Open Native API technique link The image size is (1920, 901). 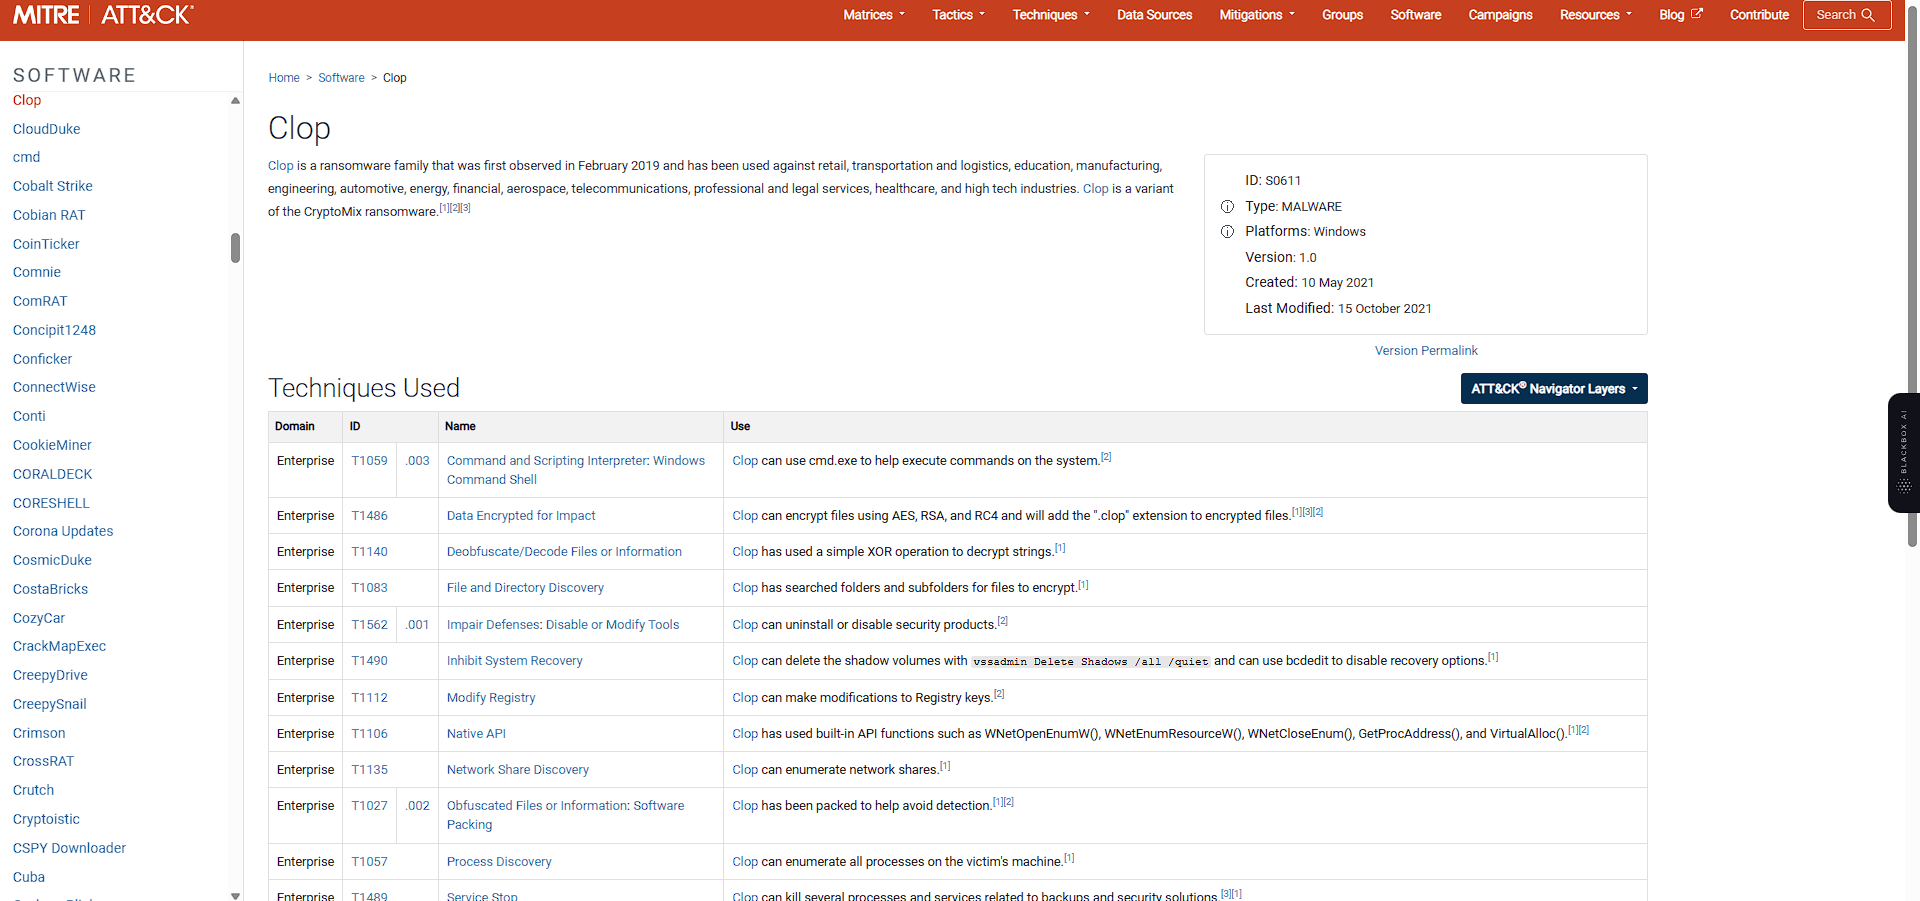(476, 734)
